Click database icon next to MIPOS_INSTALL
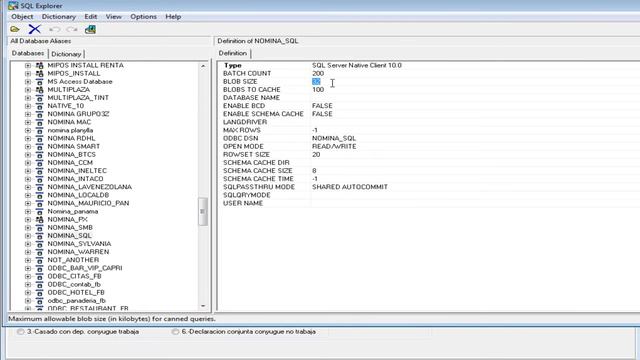Image resolution: width=640 pixels, height=360 pixels. (39, 73)
